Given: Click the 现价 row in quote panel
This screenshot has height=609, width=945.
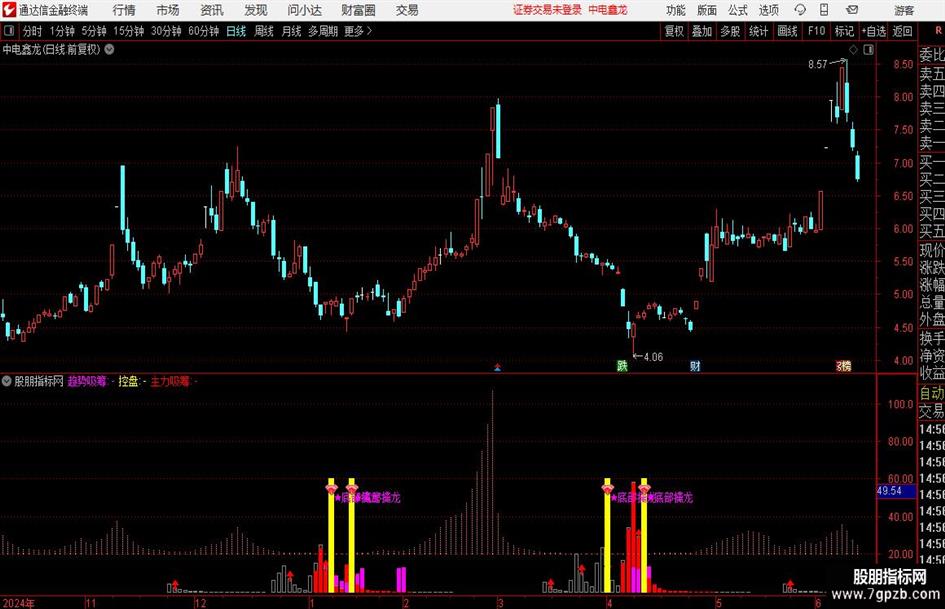Looking at the screenshot, I should pos(932,250).
